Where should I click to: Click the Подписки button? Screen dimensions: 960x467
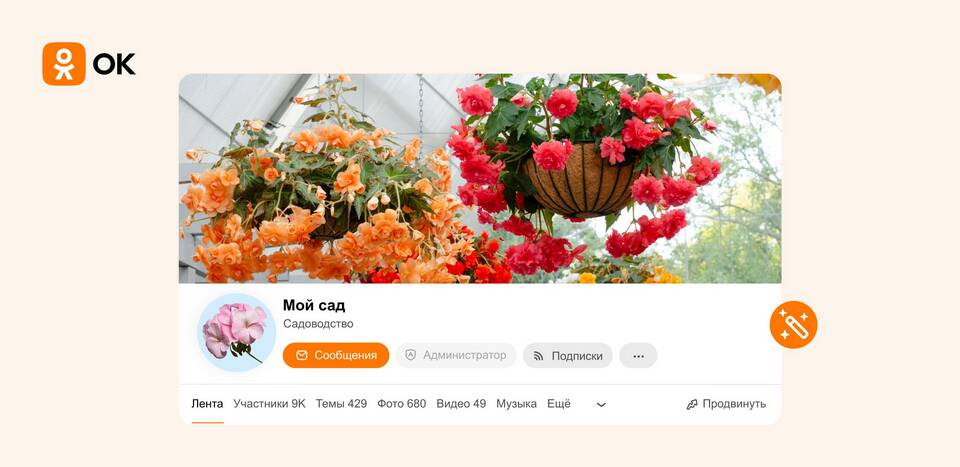pyautogui.click(x=568, y=356)
